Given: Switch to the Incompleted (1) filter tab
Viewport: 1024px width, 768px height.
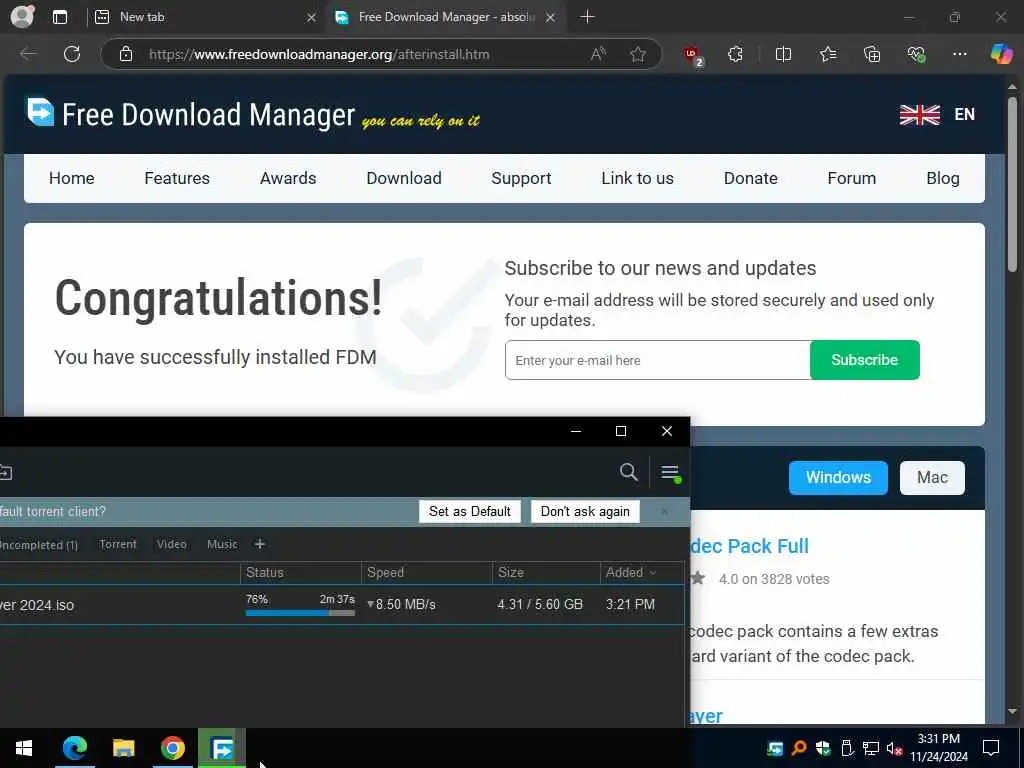Looking at the screenshot, I should coord(38,545).
